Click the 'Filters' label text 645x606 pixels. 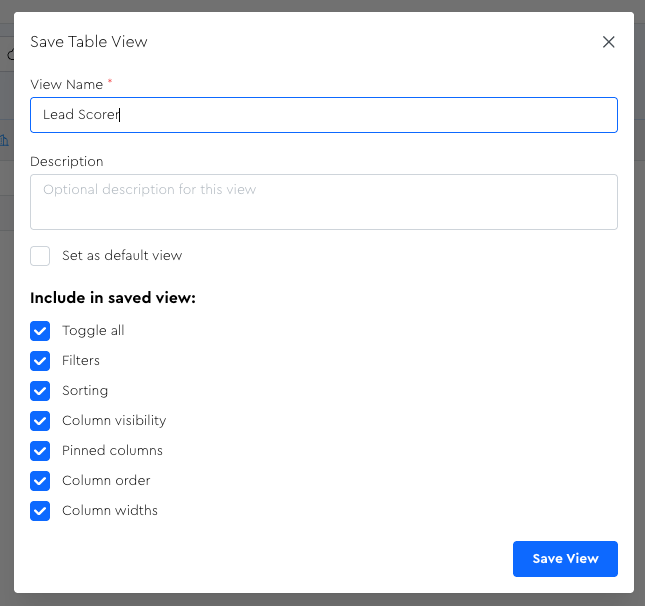click(x=81, y=361)
